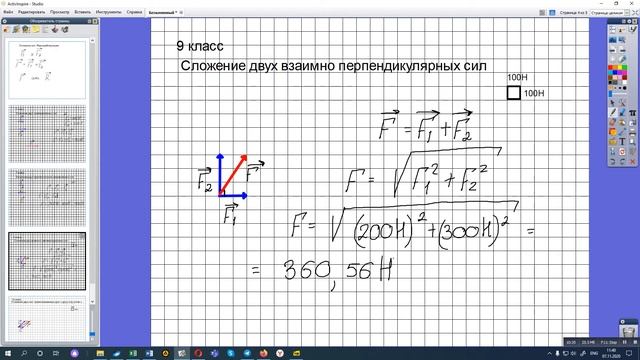This screenshot has height=360, width=640.
Task: Open Excel from the taskbar
Action: pos(133,353)
